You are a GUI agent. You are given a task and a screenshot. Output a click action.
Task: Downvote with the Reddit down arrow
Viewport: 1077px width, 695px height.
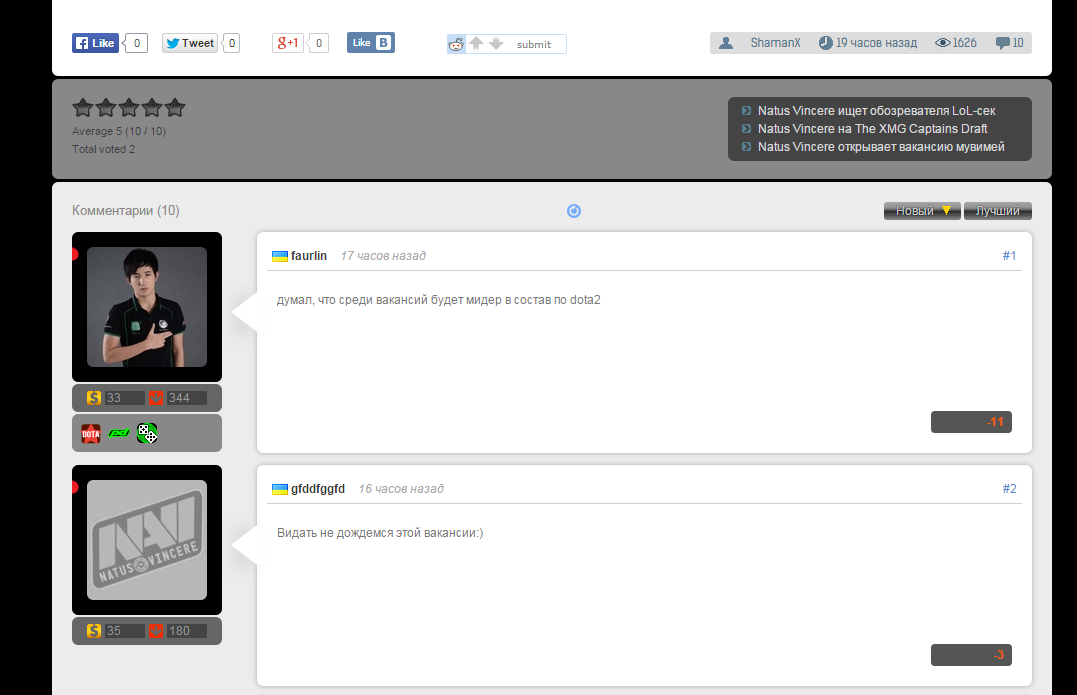point(496,43)
